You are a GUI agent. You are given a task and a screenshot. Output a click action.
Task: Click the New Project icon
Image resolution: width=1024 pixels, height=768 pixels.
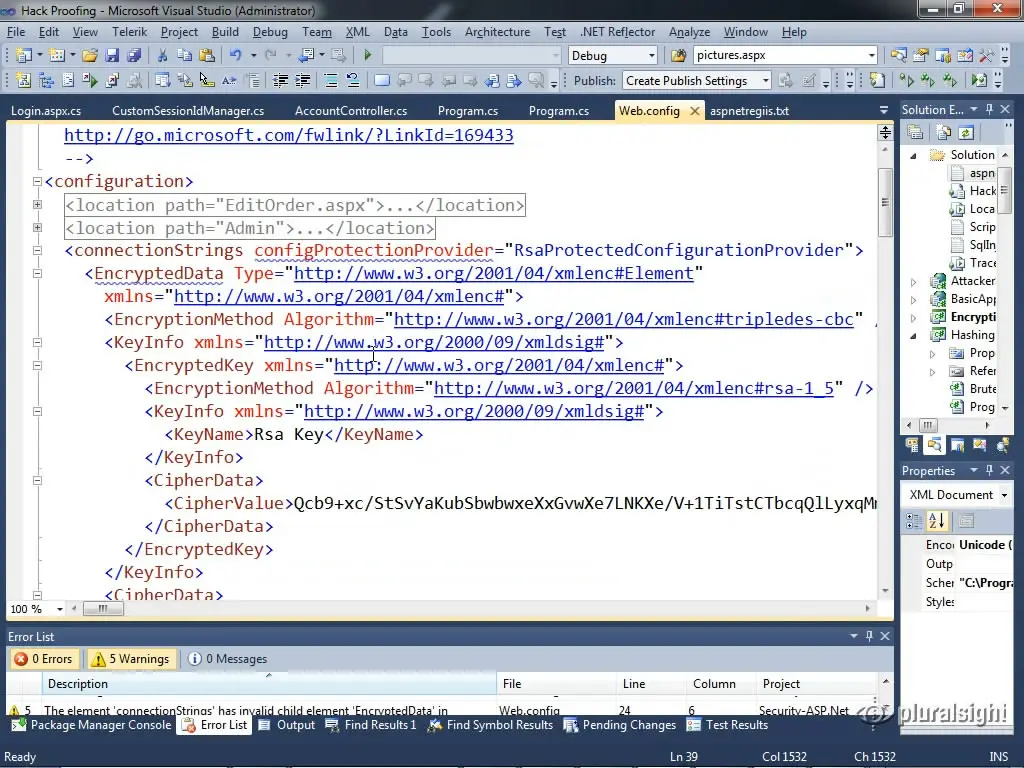point(23,56)
